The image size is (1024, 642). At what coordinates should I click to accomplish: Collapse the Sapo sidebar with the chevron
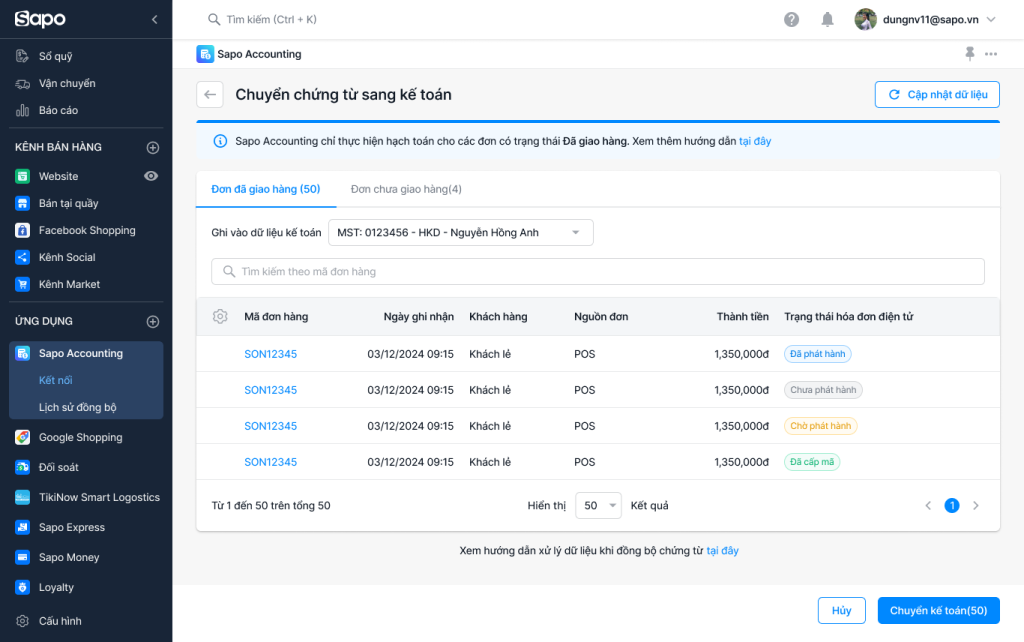[x=155, y=20]
